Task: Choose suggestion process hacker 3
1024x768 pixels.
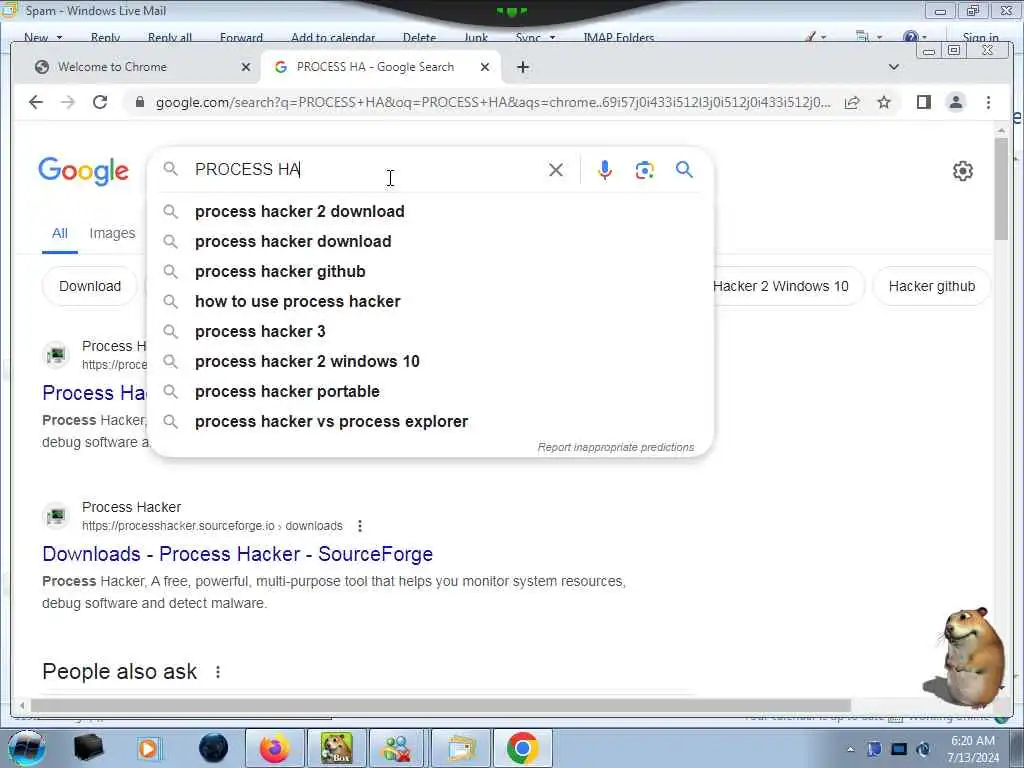Action: pyautogui.click(x=431, y=332)
